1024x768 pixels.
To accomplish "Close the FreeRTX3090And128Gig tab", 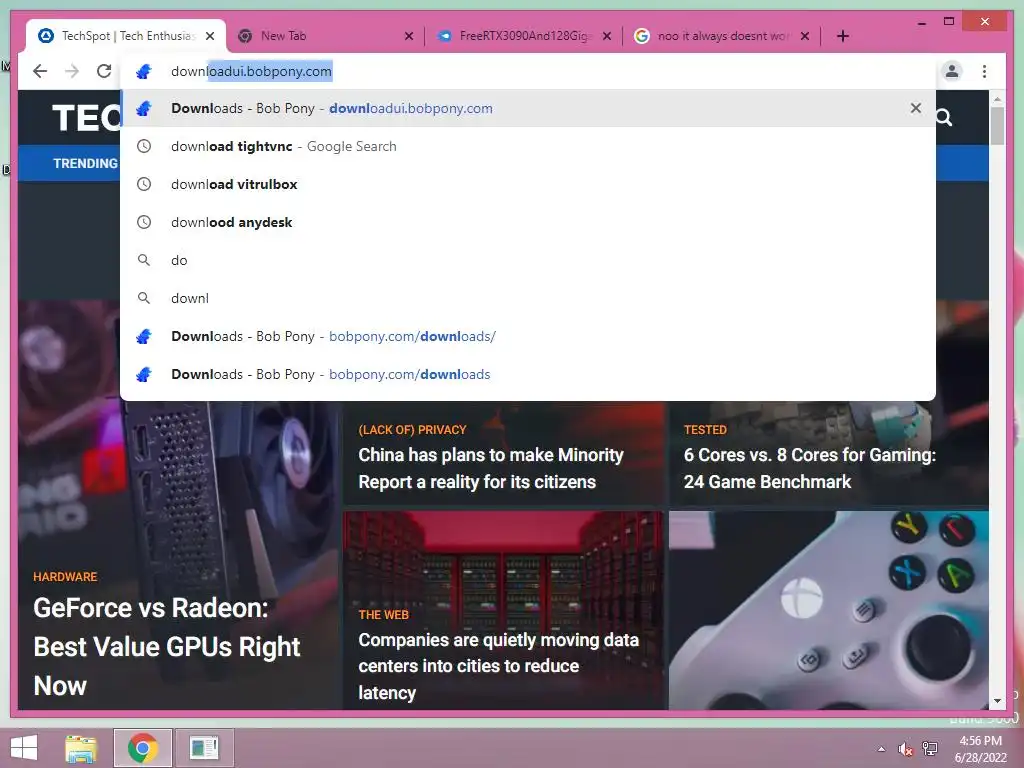I will coord(607,36).
